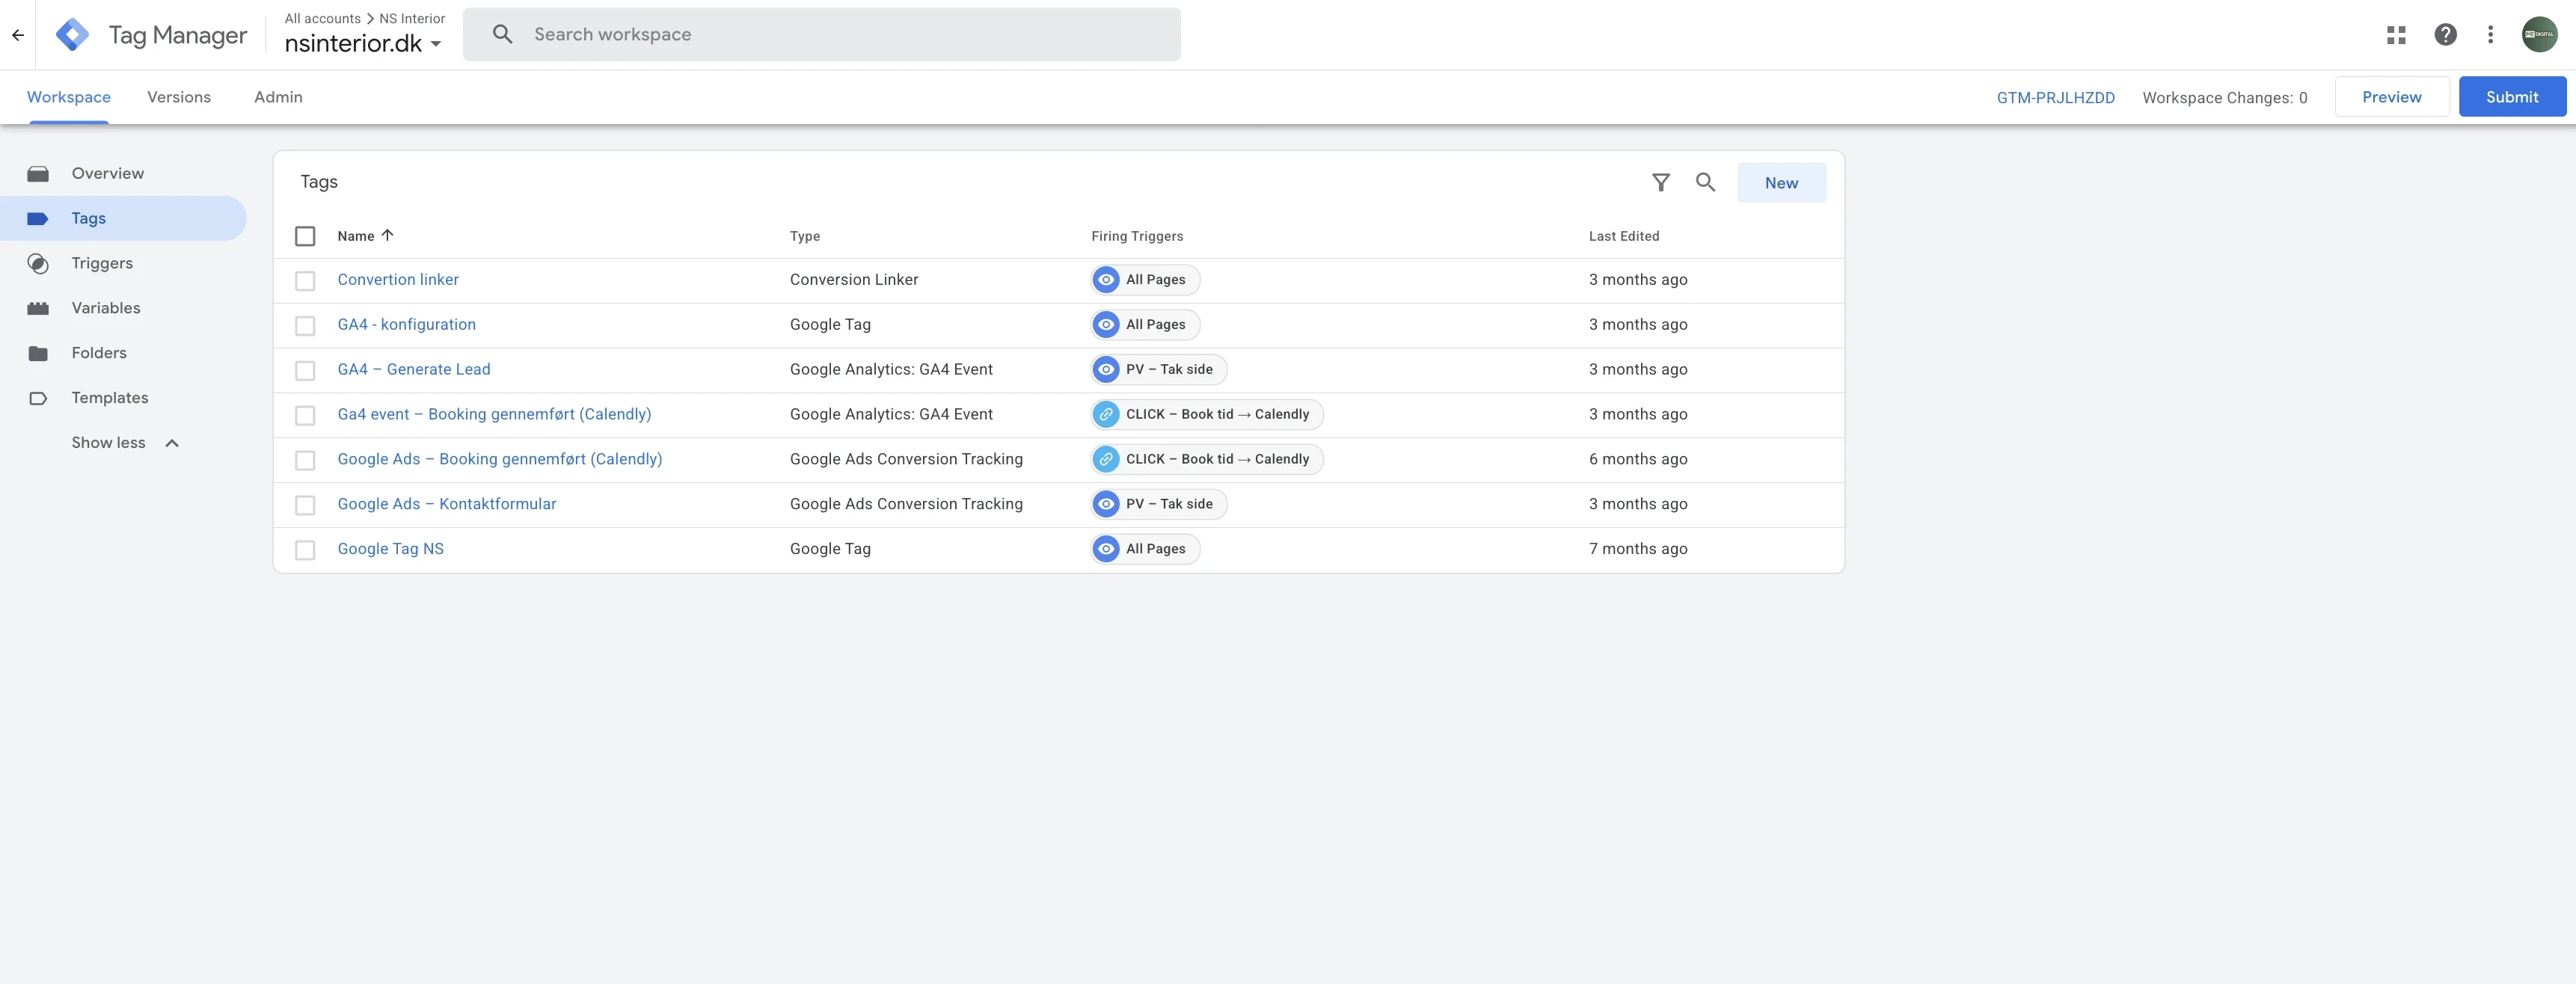Click the Tags sidebar label icon
This screenshot has height=984, width=2576.
pos(38,218)
